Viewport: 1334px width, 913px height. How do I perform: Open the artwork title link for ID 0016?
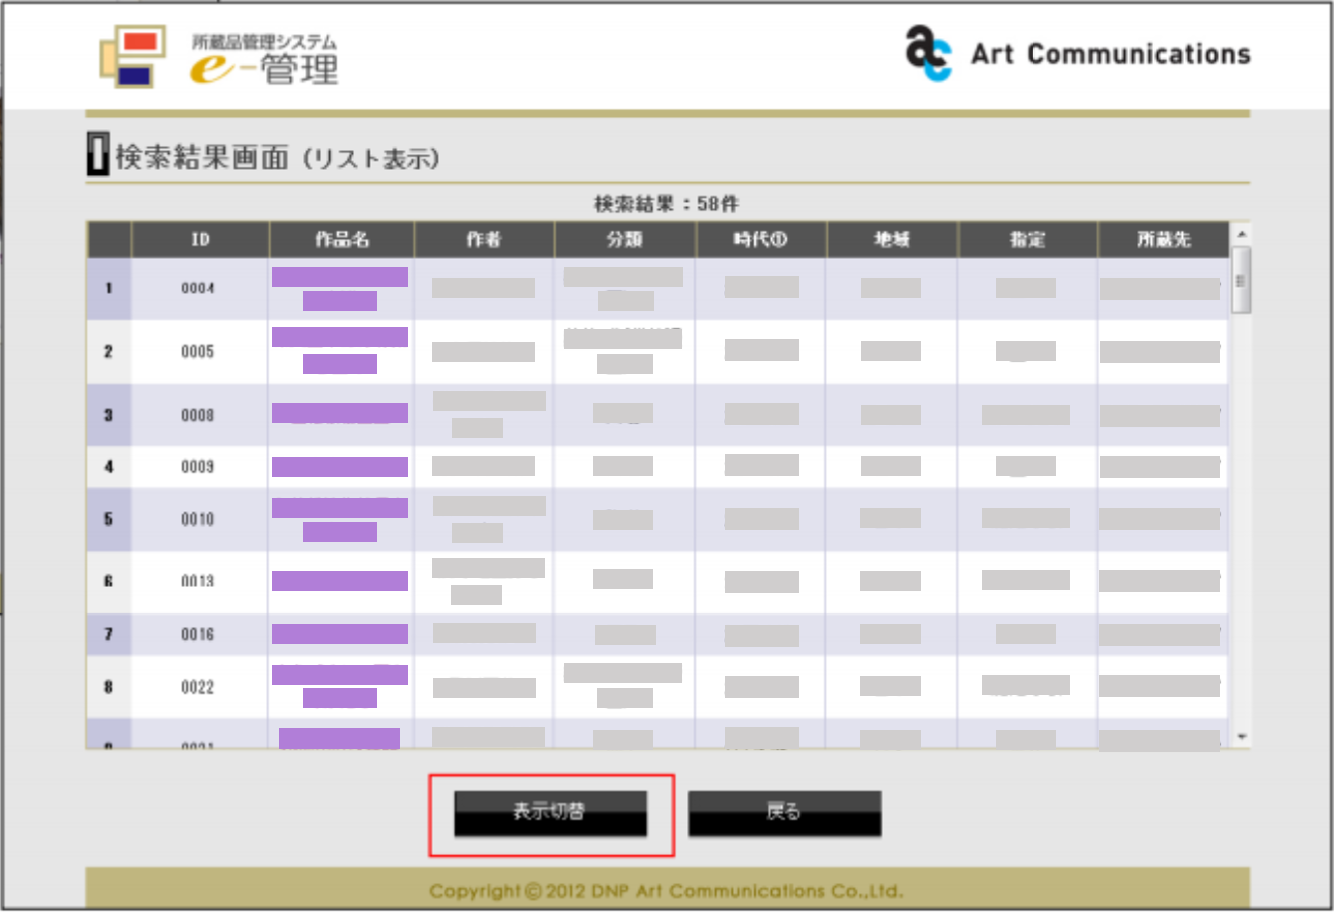(340, 634)
